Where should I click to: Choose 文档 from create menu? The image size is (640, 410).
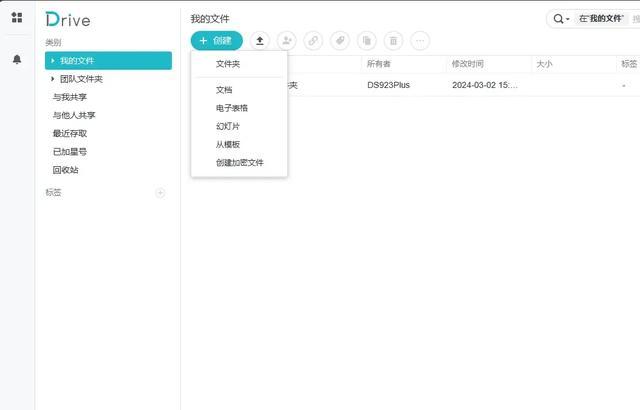239,90
